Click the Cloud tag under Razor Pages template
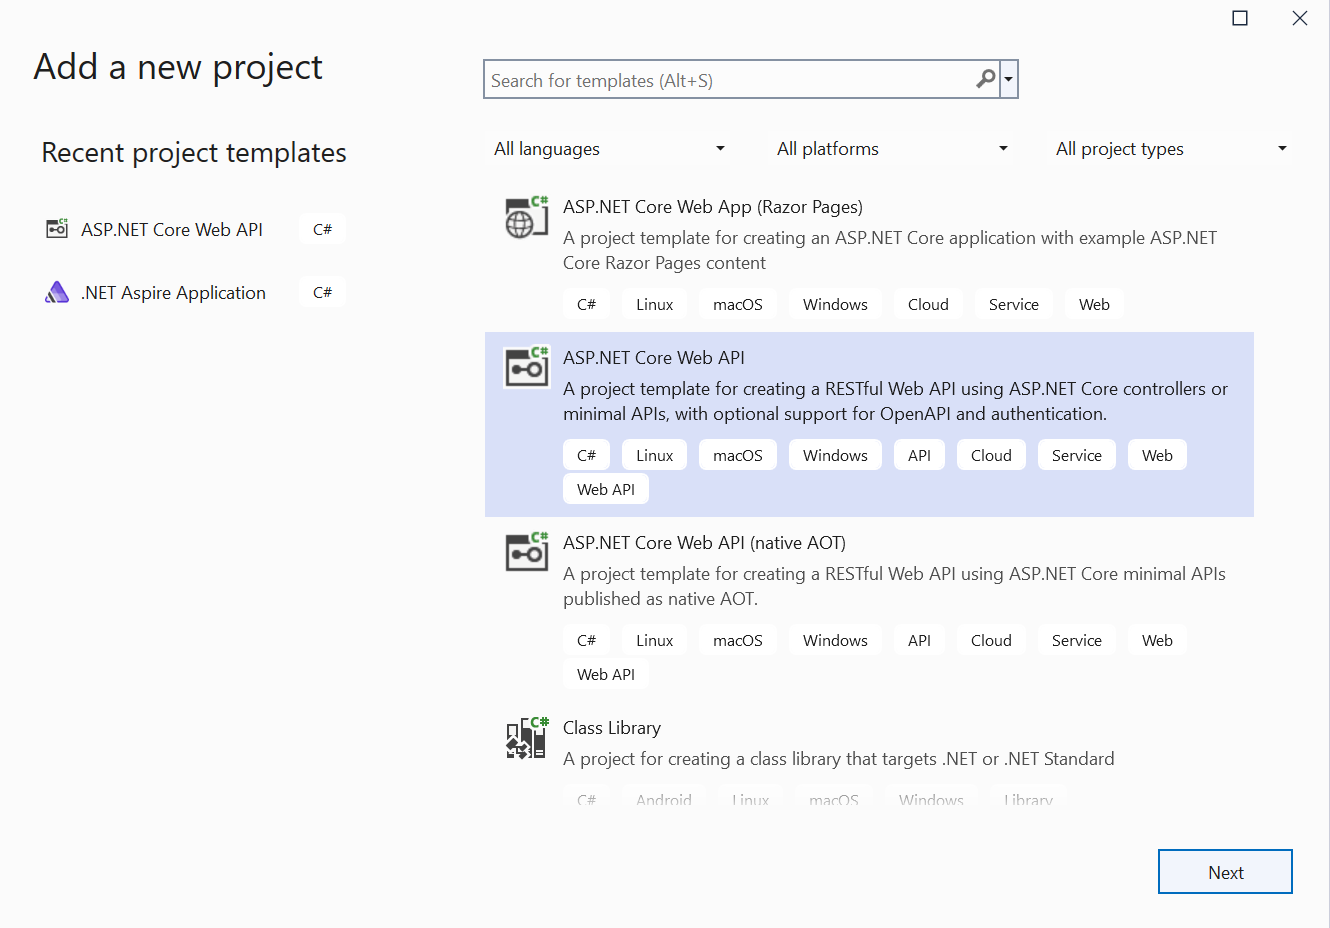This screenshot has width=1330, height=928. 928,305
